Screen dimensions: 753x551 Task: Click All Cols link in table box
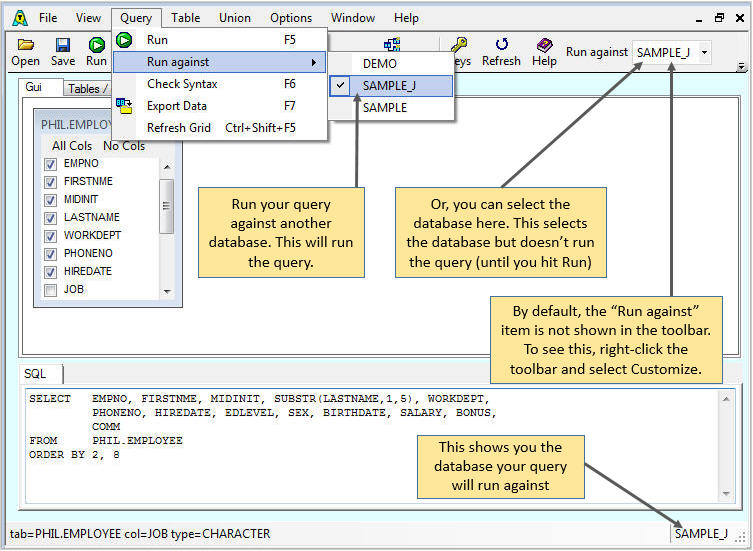point(72,146)
